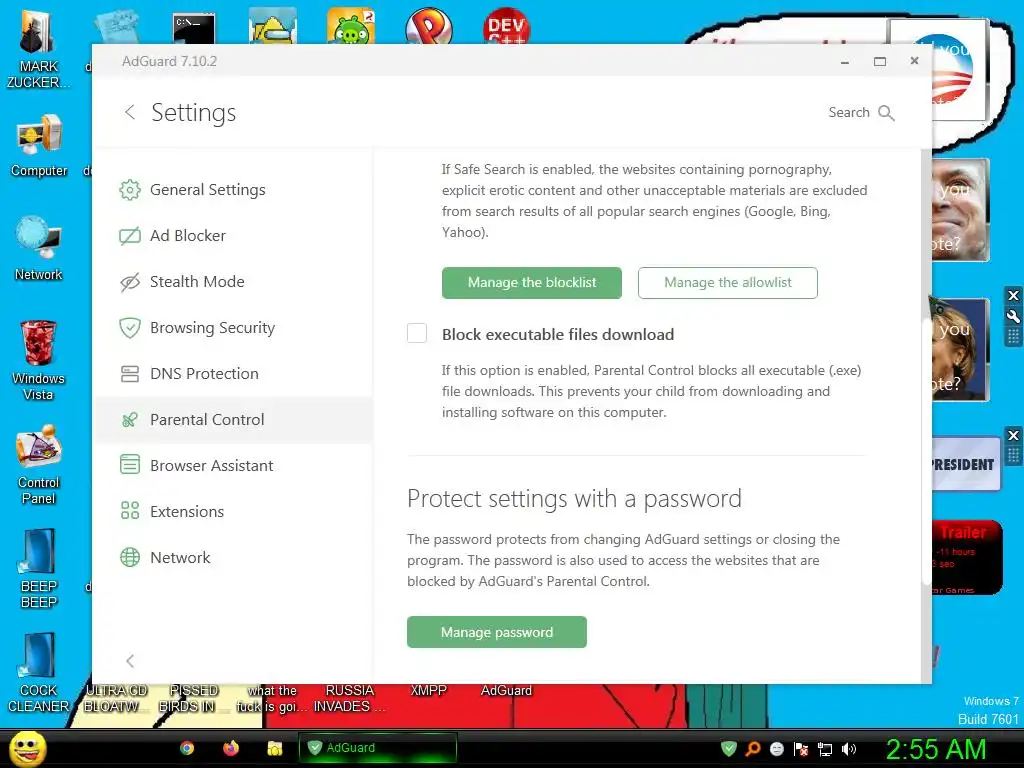The image size is (1024, 768).
Task: Select the MARK ZUCKER... desktop icon
Action: [x=39, y=50]
